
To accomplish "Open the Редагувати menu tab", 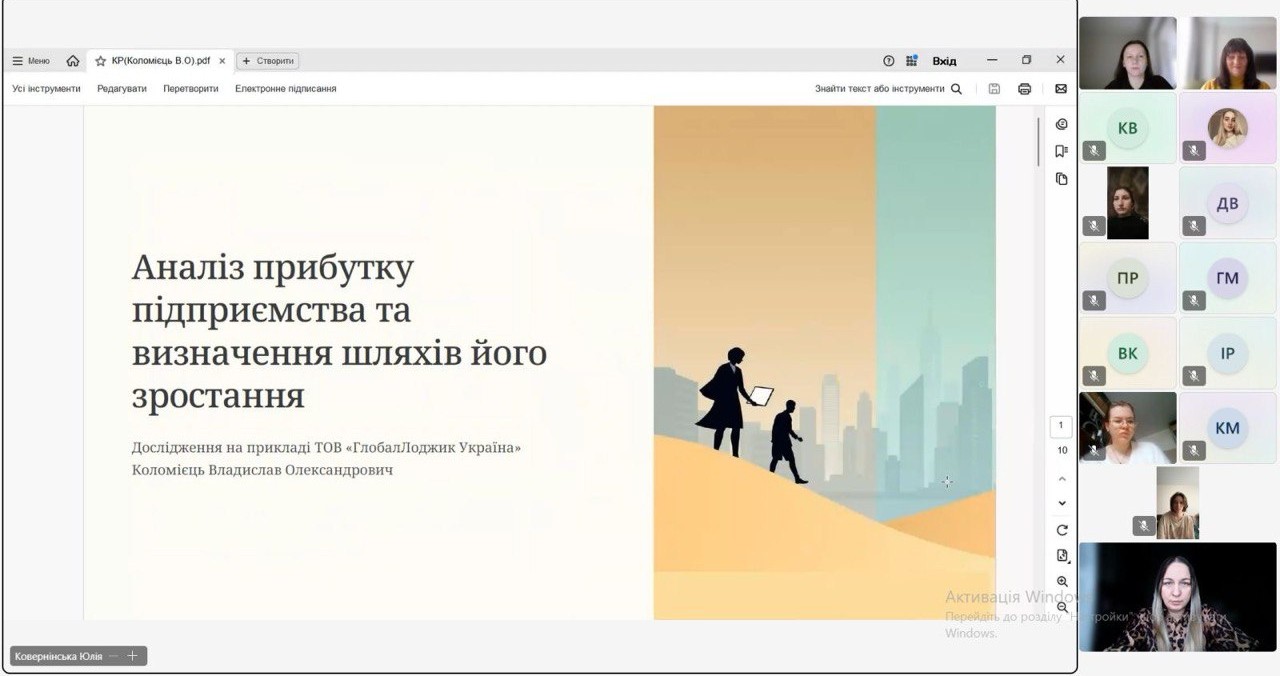I will [x=121, y=89].
